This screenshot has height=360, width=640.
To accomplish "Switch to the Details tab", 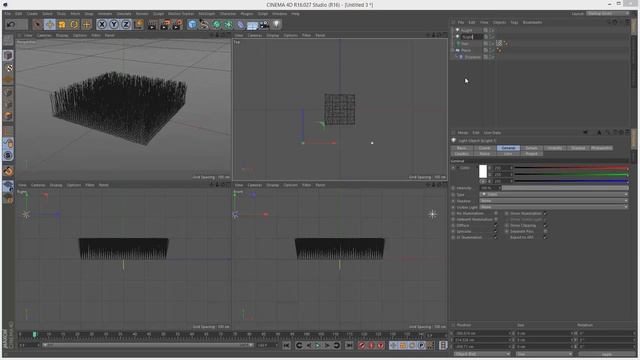I will [531, 148].
